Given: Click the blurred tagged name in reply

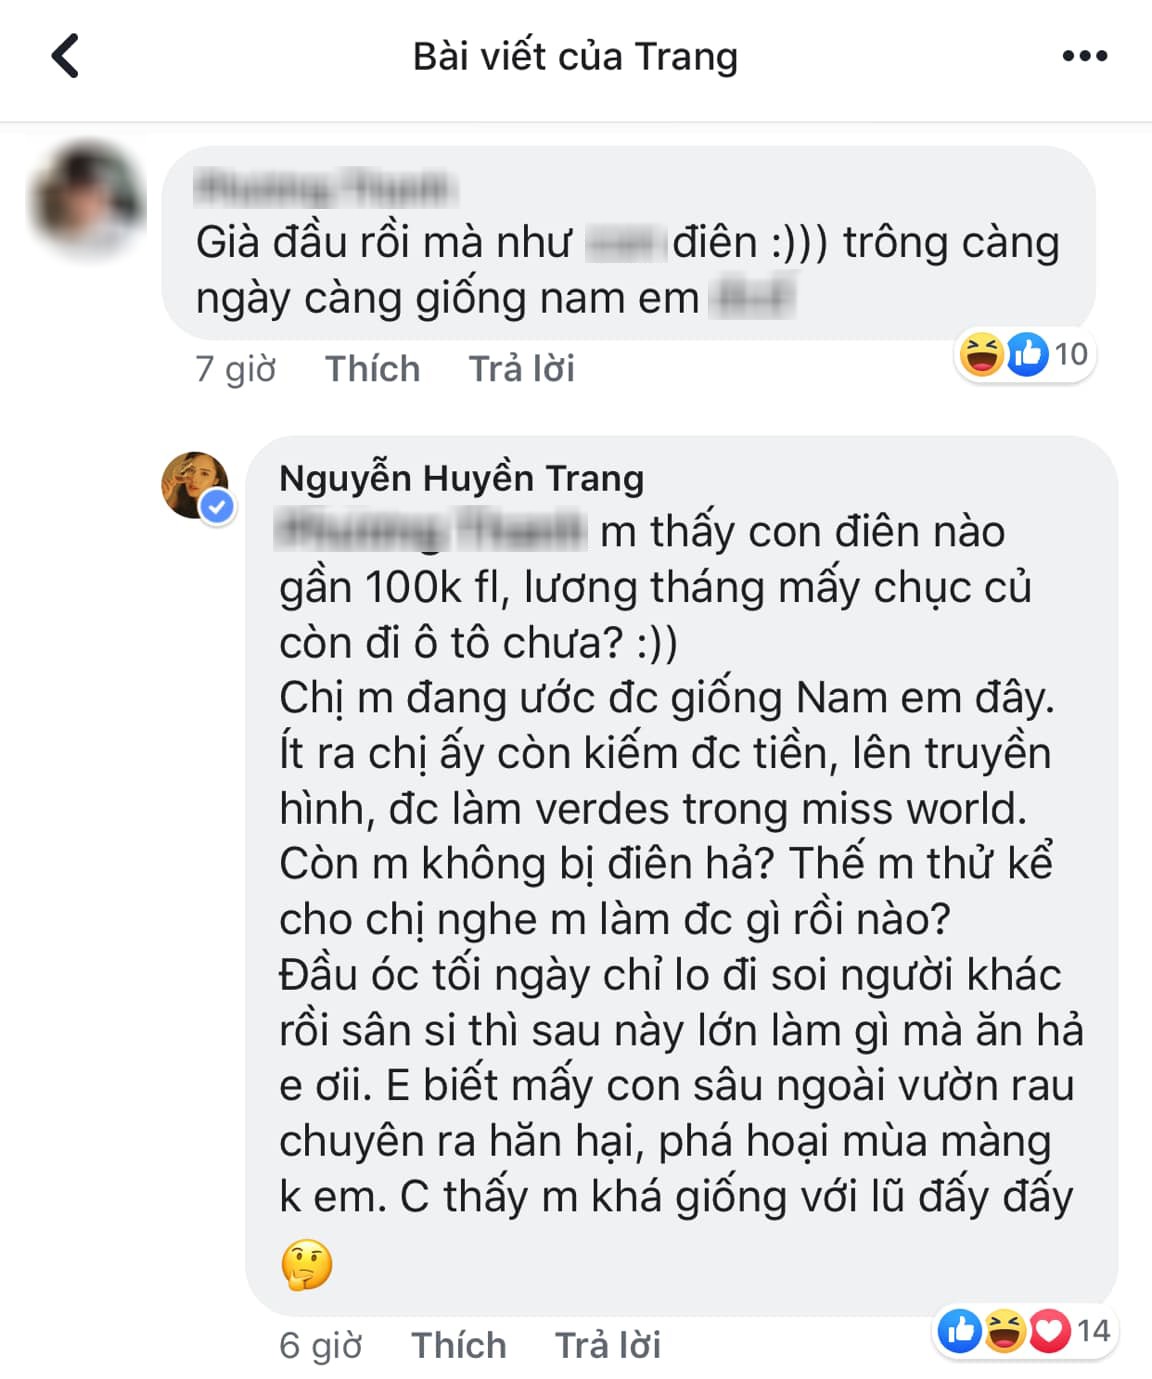Looking at the screenshot, I should tap(430, 531).
